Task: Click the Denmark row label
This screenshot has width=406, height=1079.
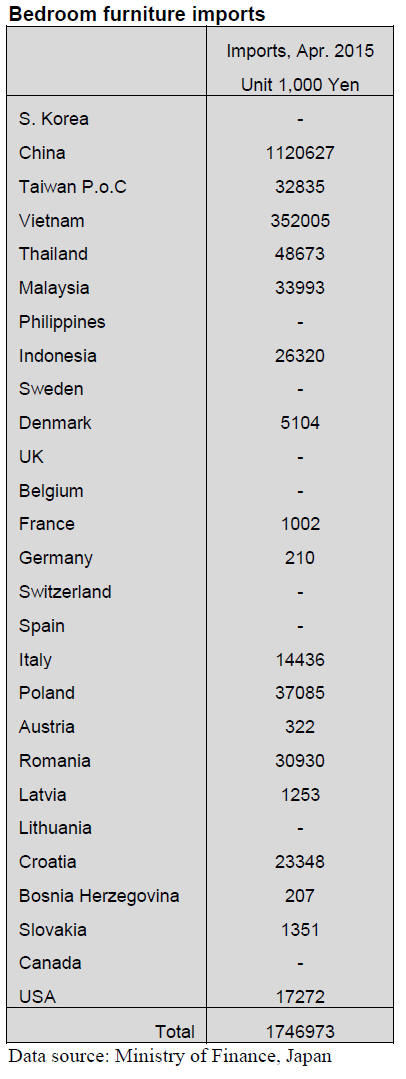Action: (55, 423)
